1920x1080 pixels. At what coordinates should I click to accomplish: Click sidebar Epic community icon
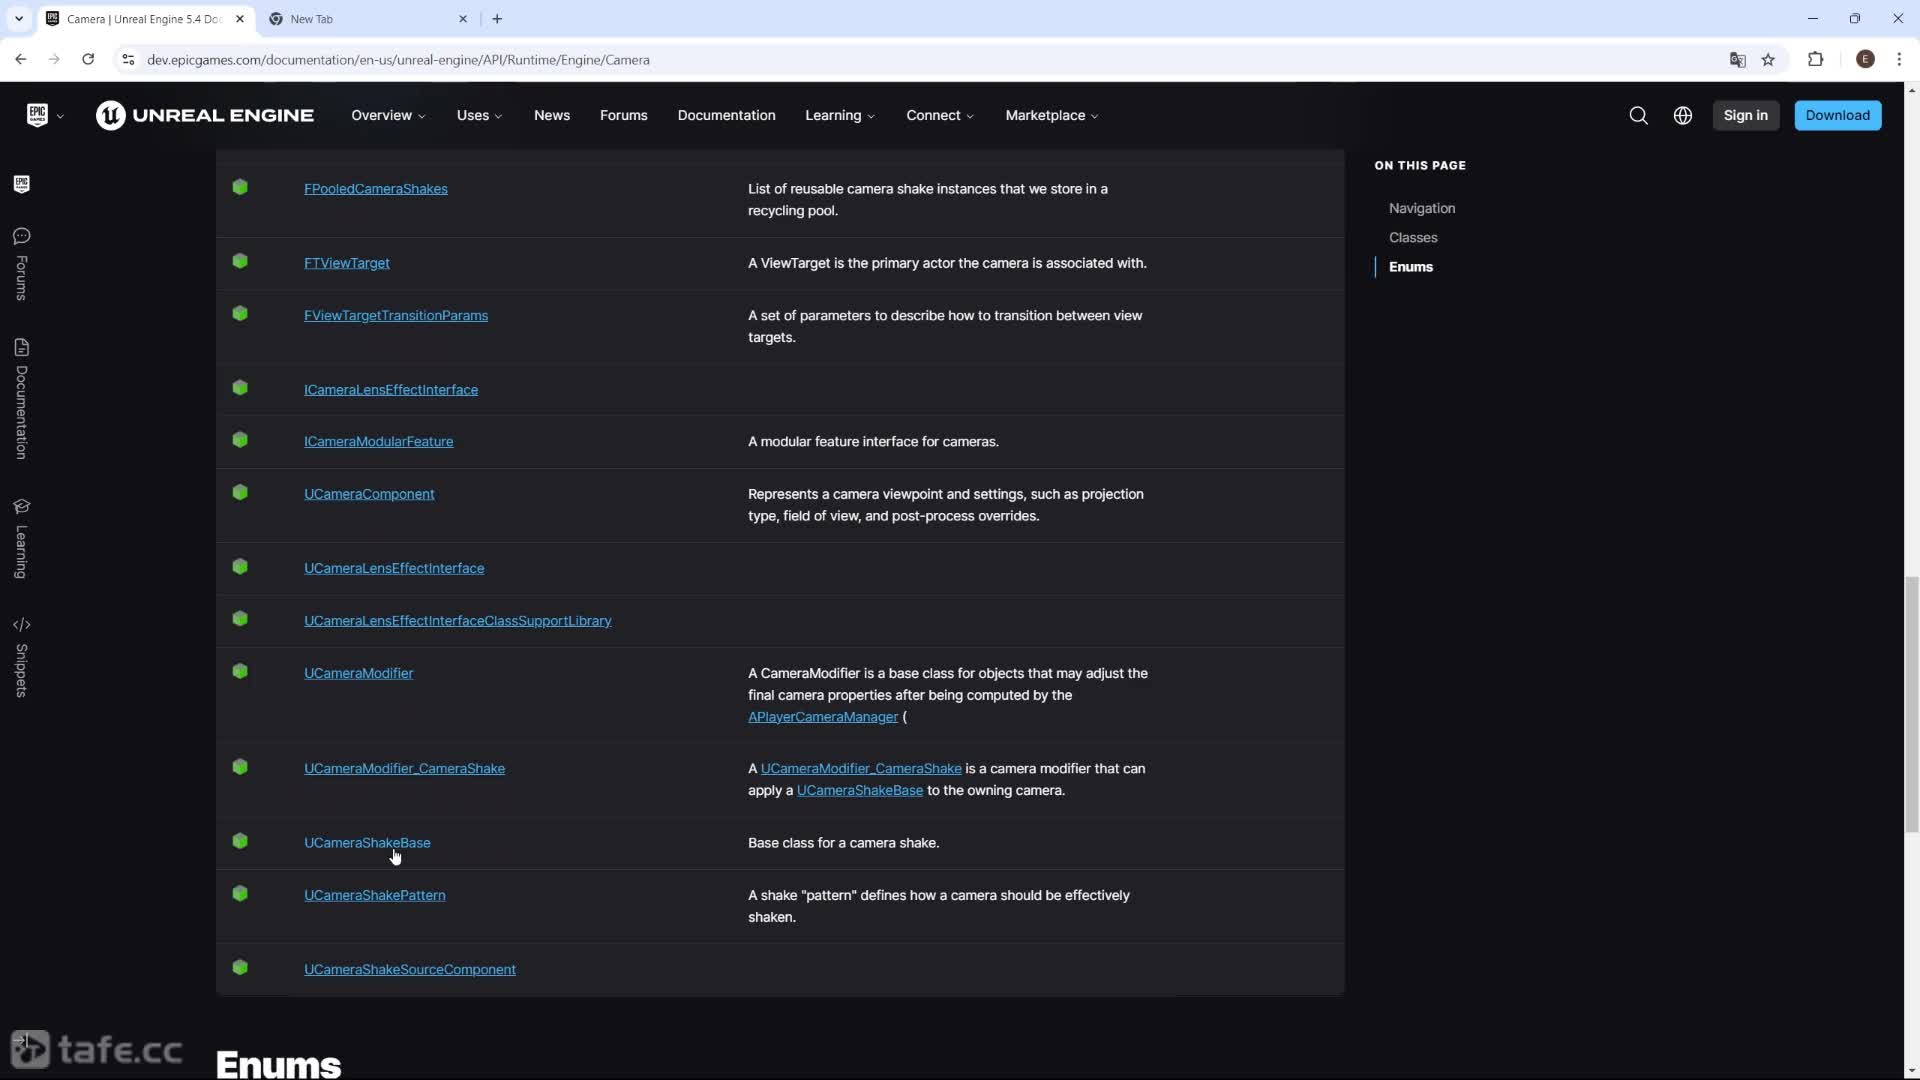(21, 184)
